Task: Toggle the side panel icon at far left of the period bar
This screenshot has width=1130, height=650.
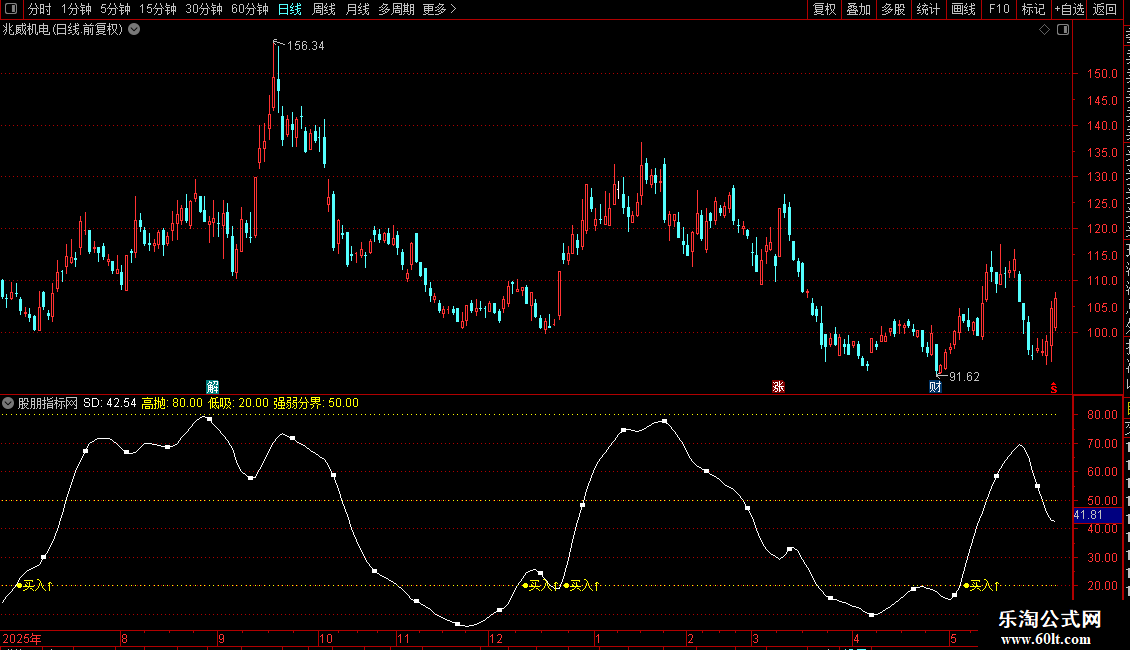Action: click(11, 9)
